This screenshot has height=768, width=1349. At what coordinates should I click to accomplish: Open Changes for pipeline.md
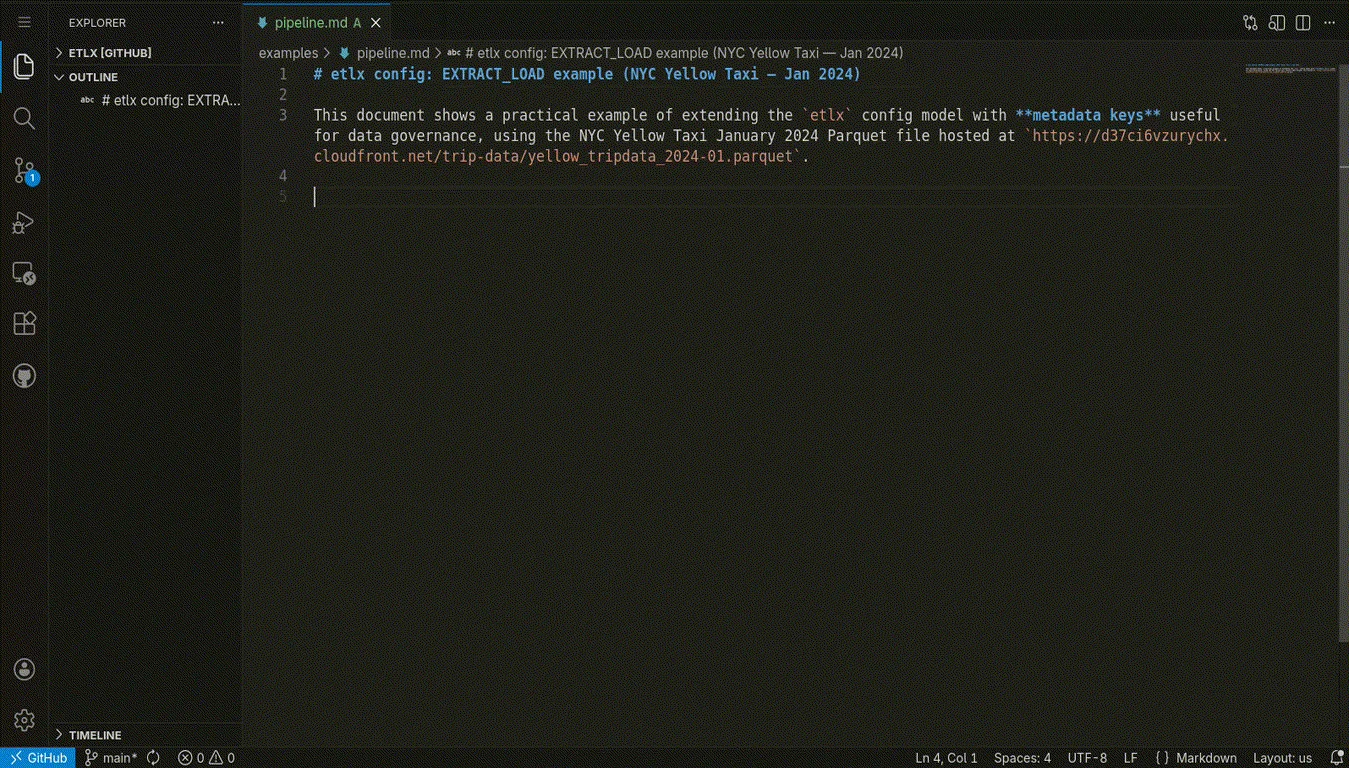[1249, 22]
